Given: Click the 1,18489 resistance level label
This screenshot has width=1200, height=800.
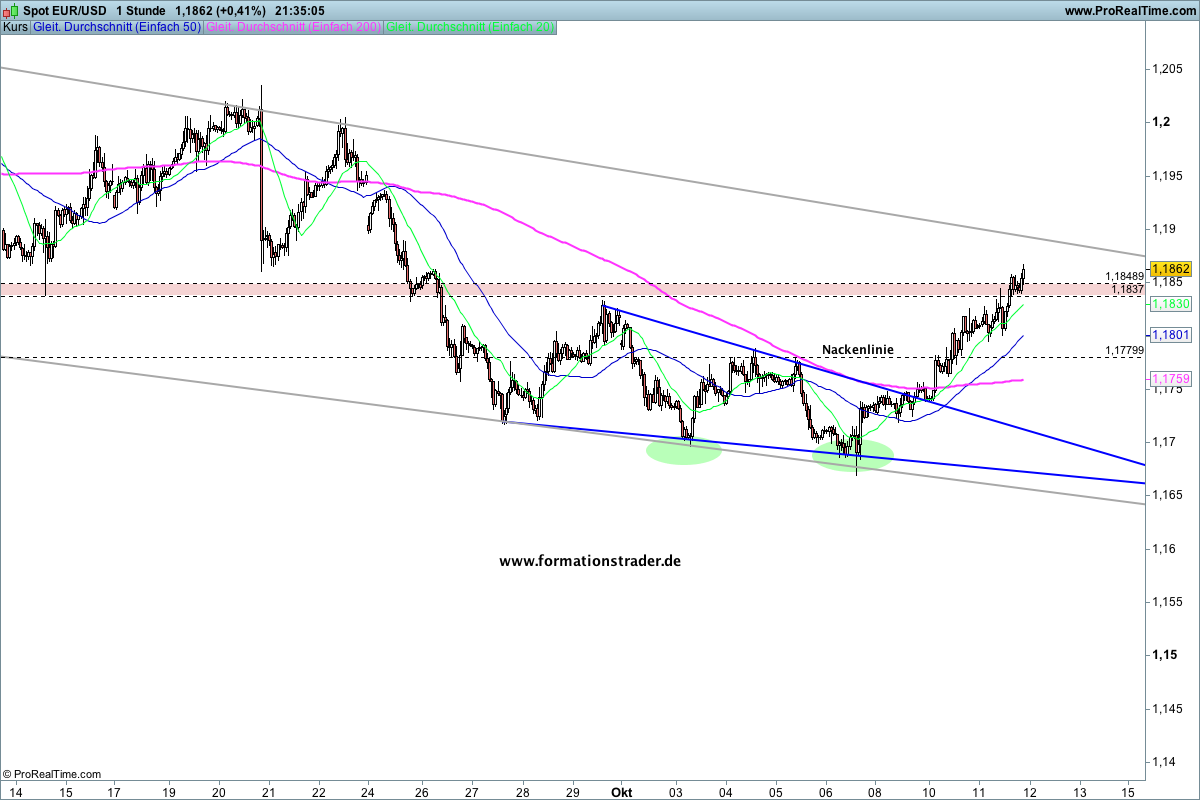Looking at the screenshot, I should click(x=1124, y=276).
